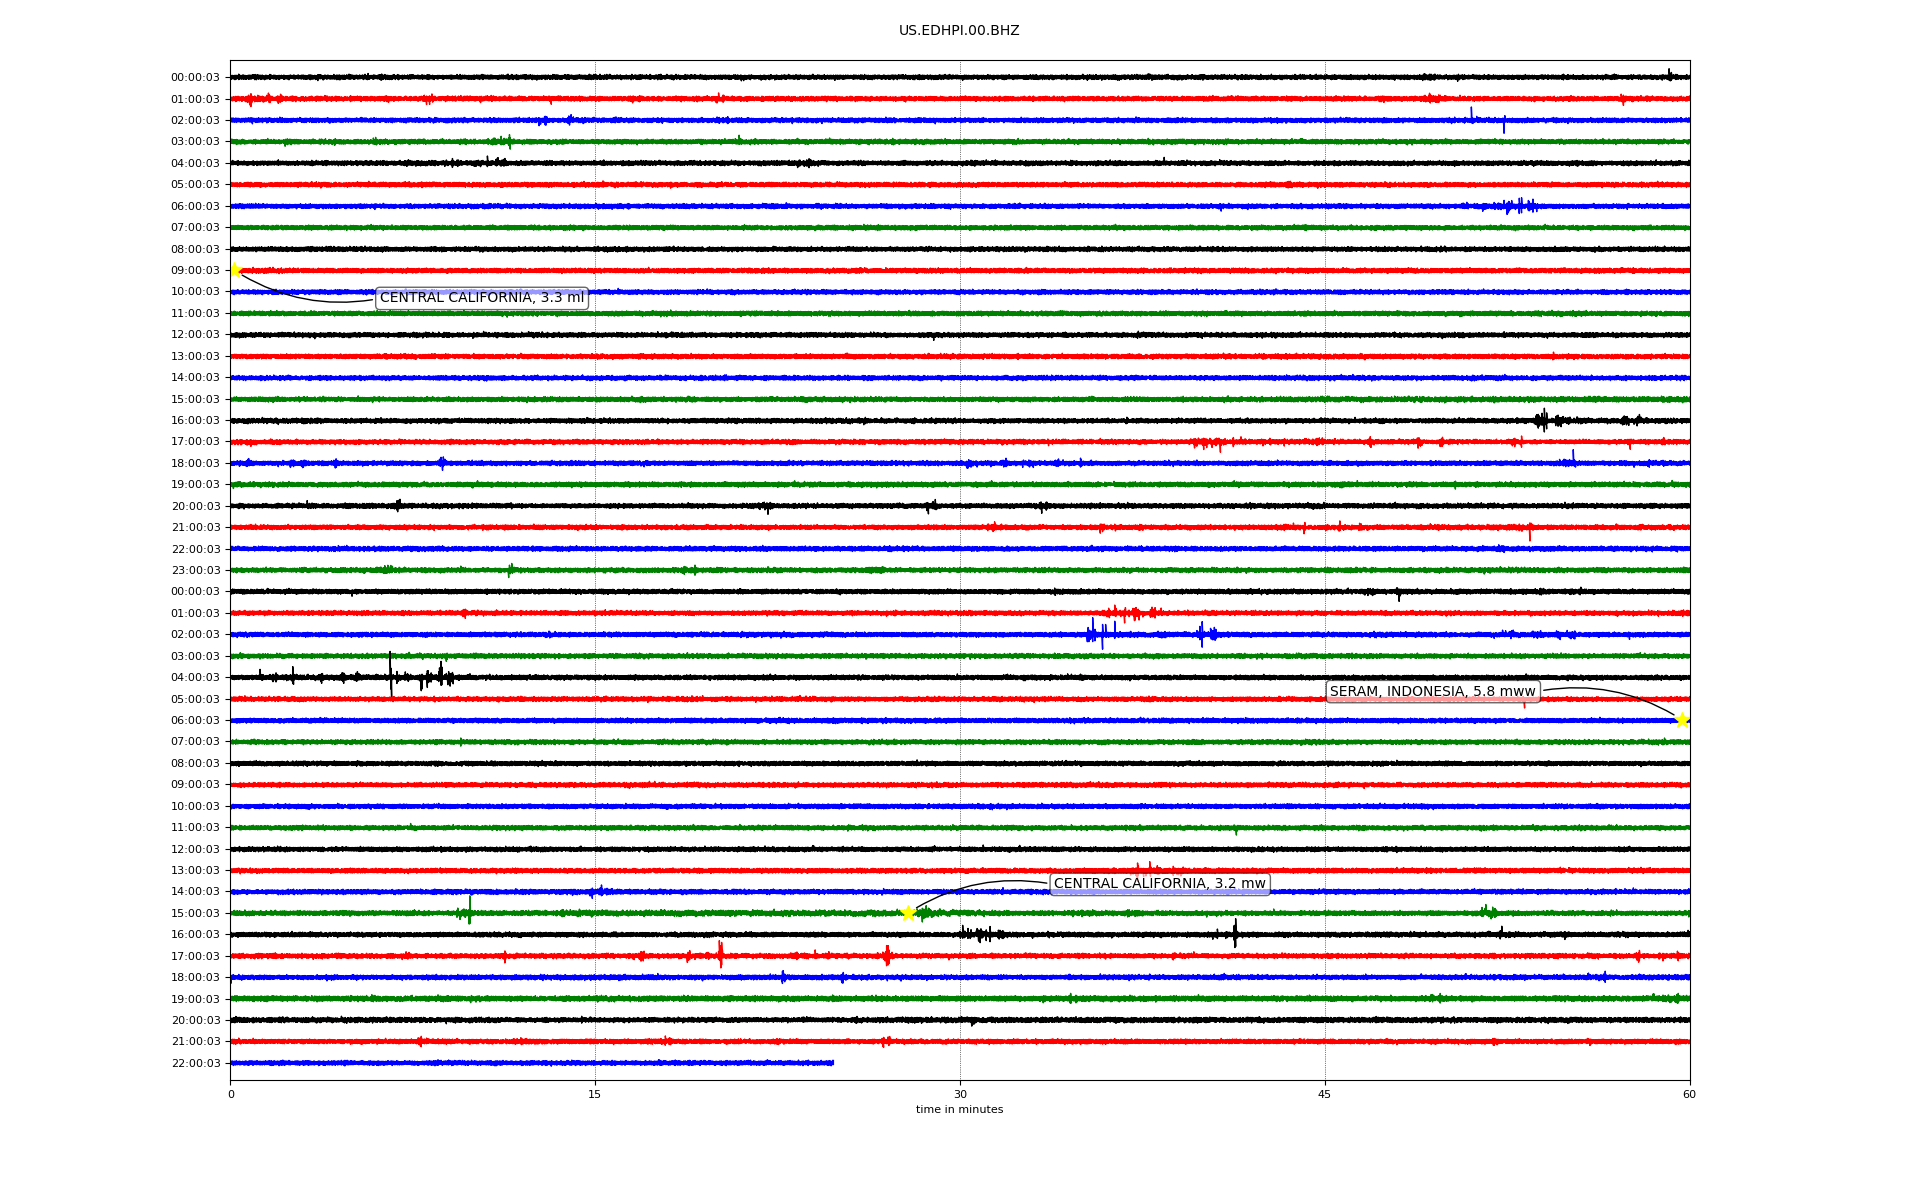Click the 09:00:03 label beside the first star

[x=195, y=270]
